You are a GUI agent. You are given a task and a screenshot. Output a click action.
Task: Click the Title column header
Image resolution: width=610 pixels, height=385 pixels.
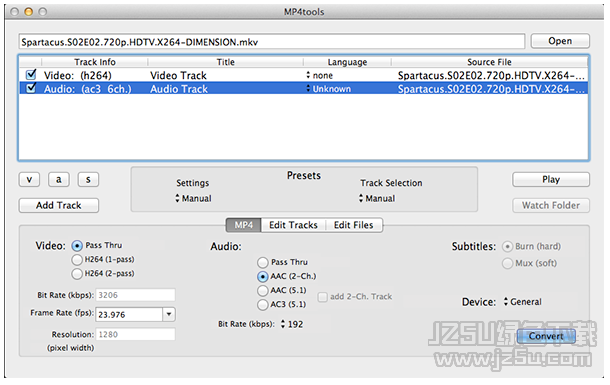pyautogui.click(x=225, y=62)
